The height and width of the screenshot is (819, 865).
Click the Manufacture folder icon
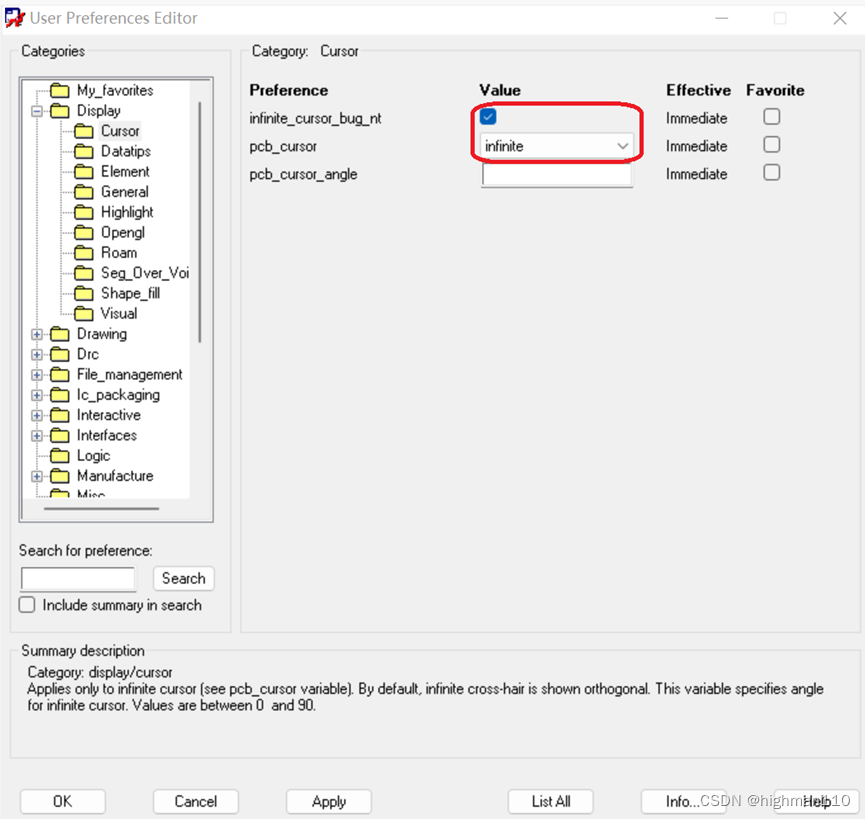tap(60, 476)
